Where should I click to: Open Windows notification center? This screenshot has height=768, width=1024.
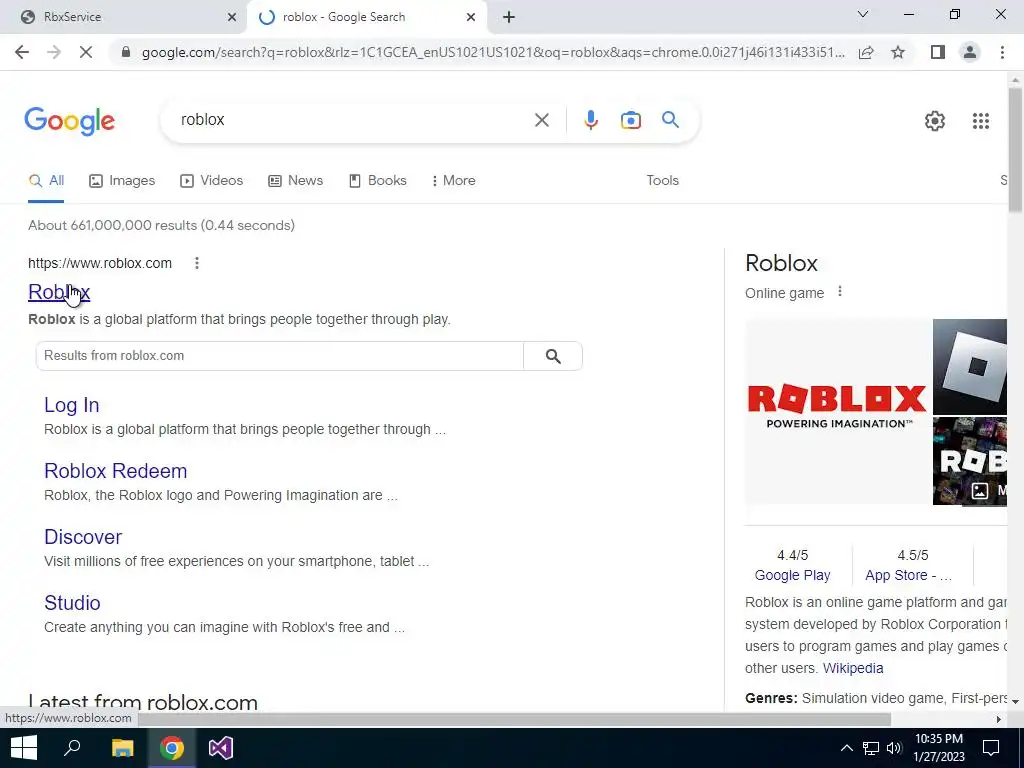click(x=991, y=748)
